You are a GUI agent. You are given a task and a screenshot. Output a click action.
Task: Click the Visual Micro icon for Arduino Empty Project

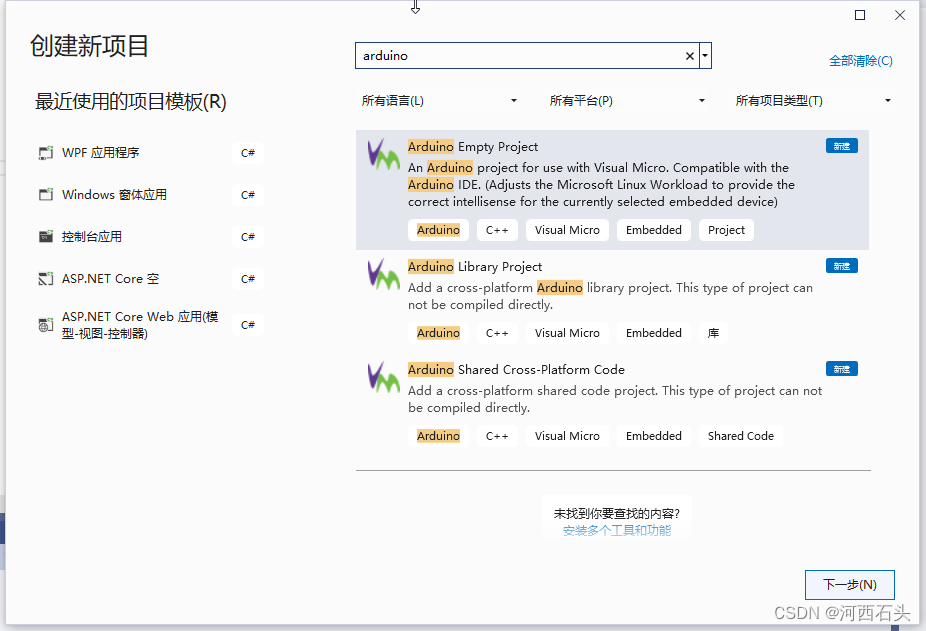pyautogui.click(x=383, y=155)
